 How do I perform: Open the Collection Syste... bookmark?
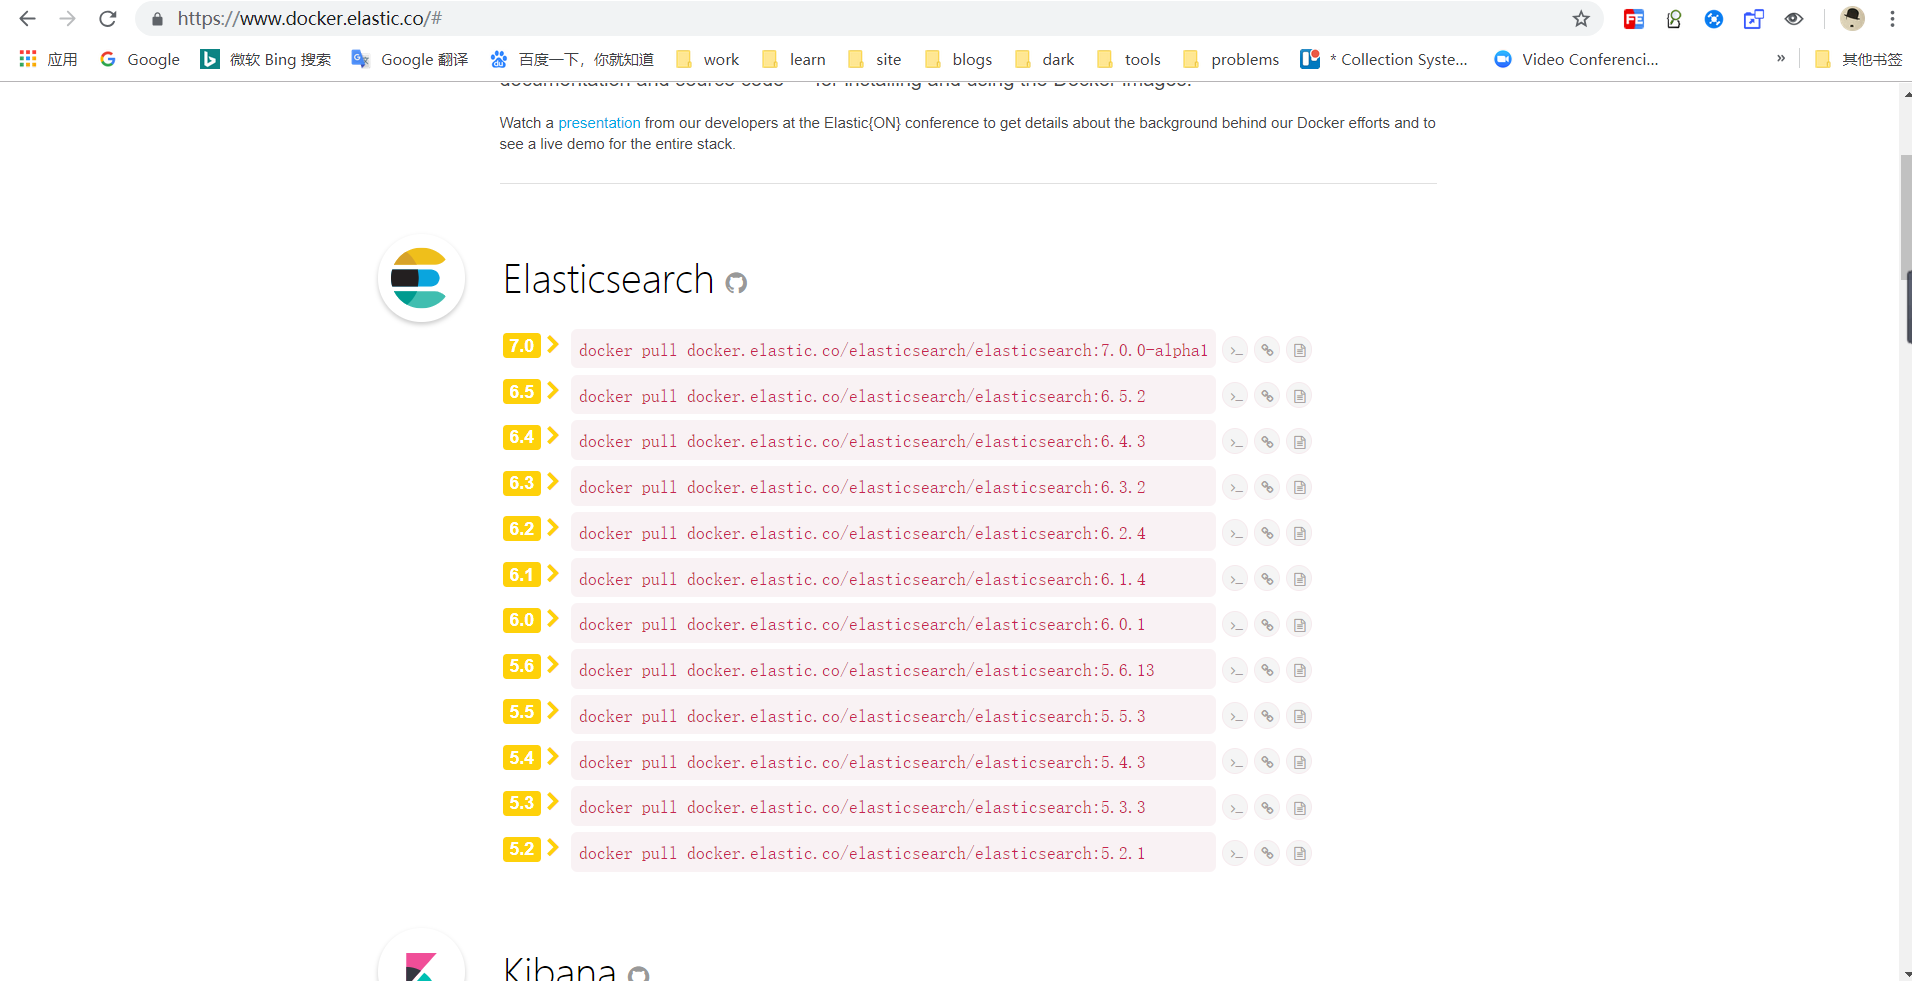(1384, 59)
